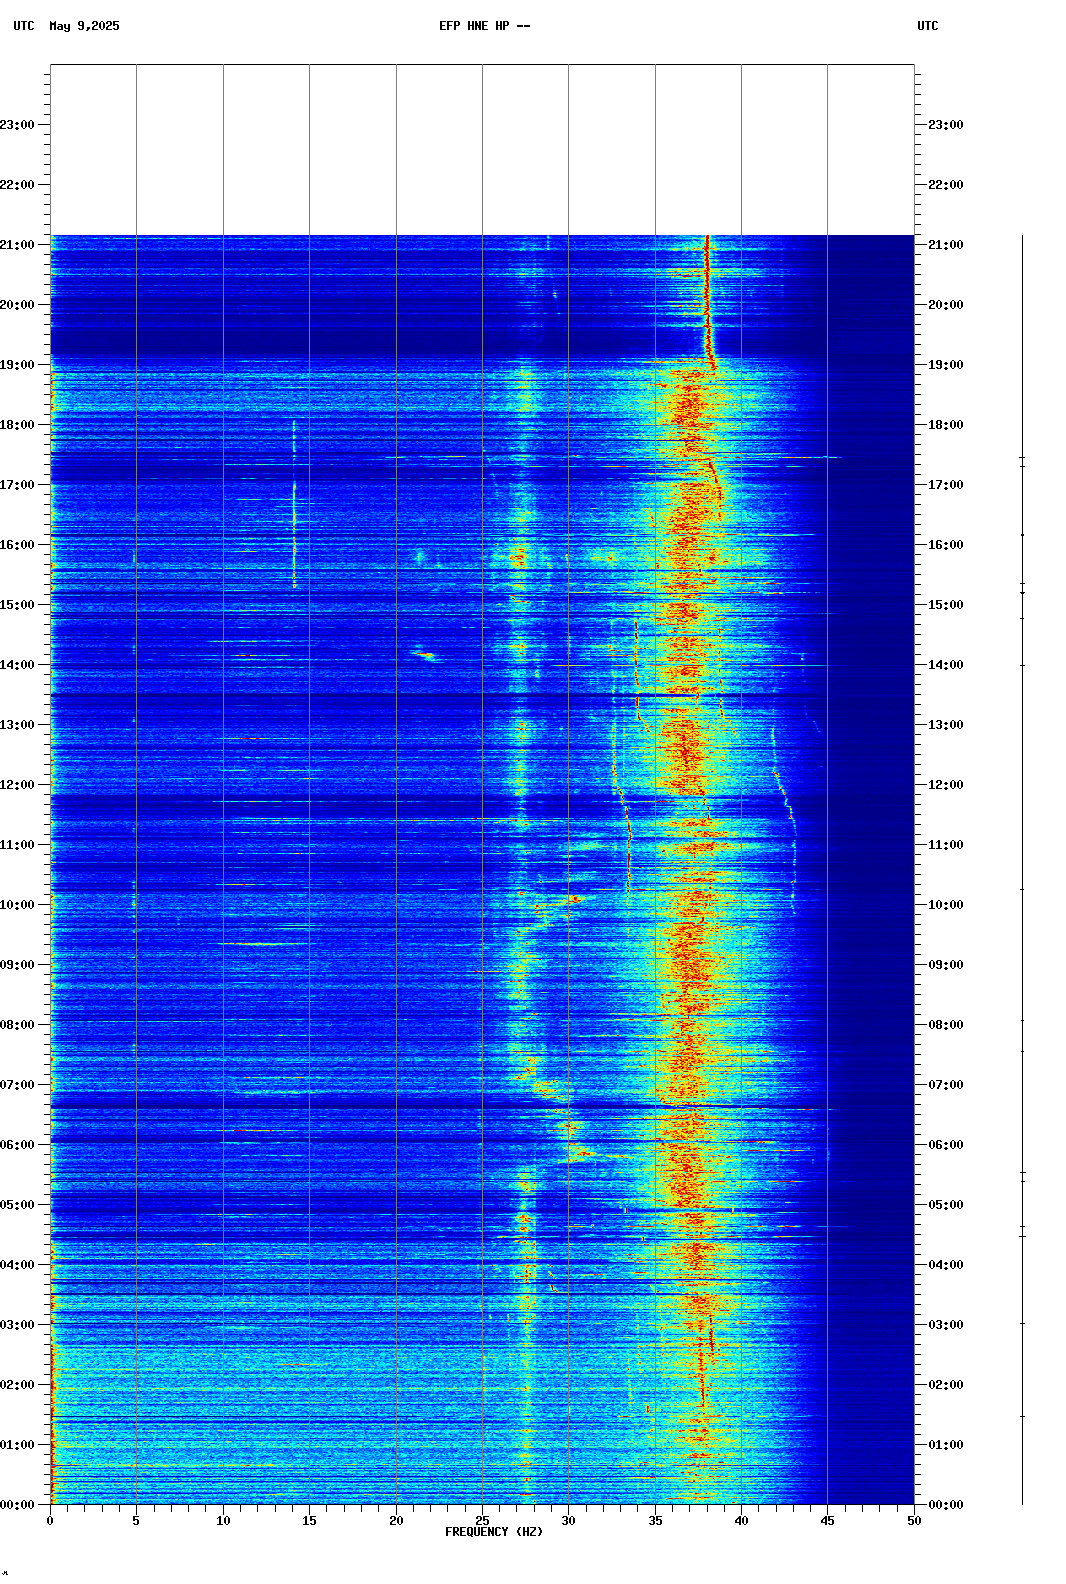The width and height of the screenshot is (1066, 1584).
Task: Click '22:00' on the right time axis
Action: pos(946,185)
